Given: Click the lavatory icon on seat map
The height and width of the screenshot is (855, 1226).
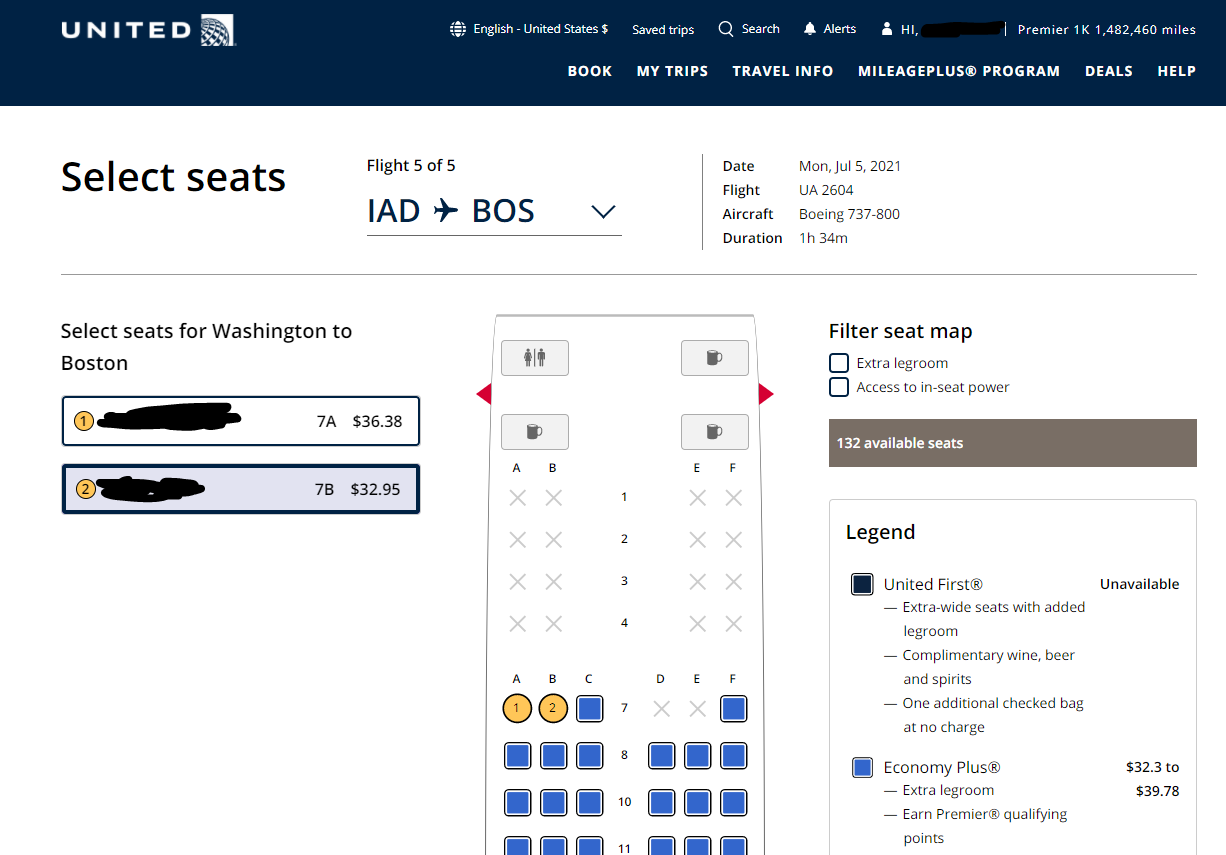Looking at the screenshot, I should click(x=535, y=358).
